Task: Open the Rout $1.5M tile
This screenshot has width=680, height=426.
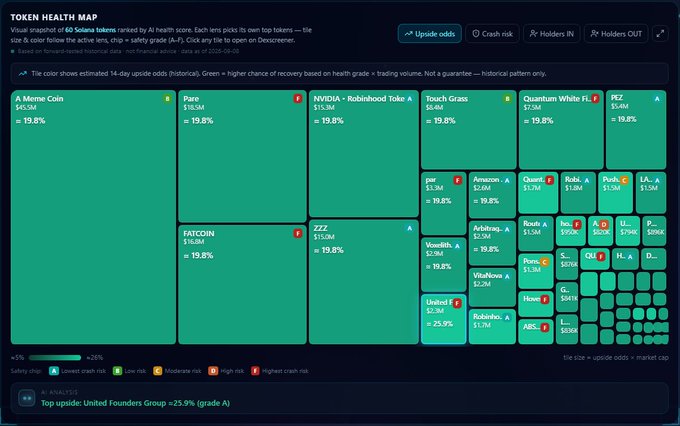Action: (x=536, y=233)
